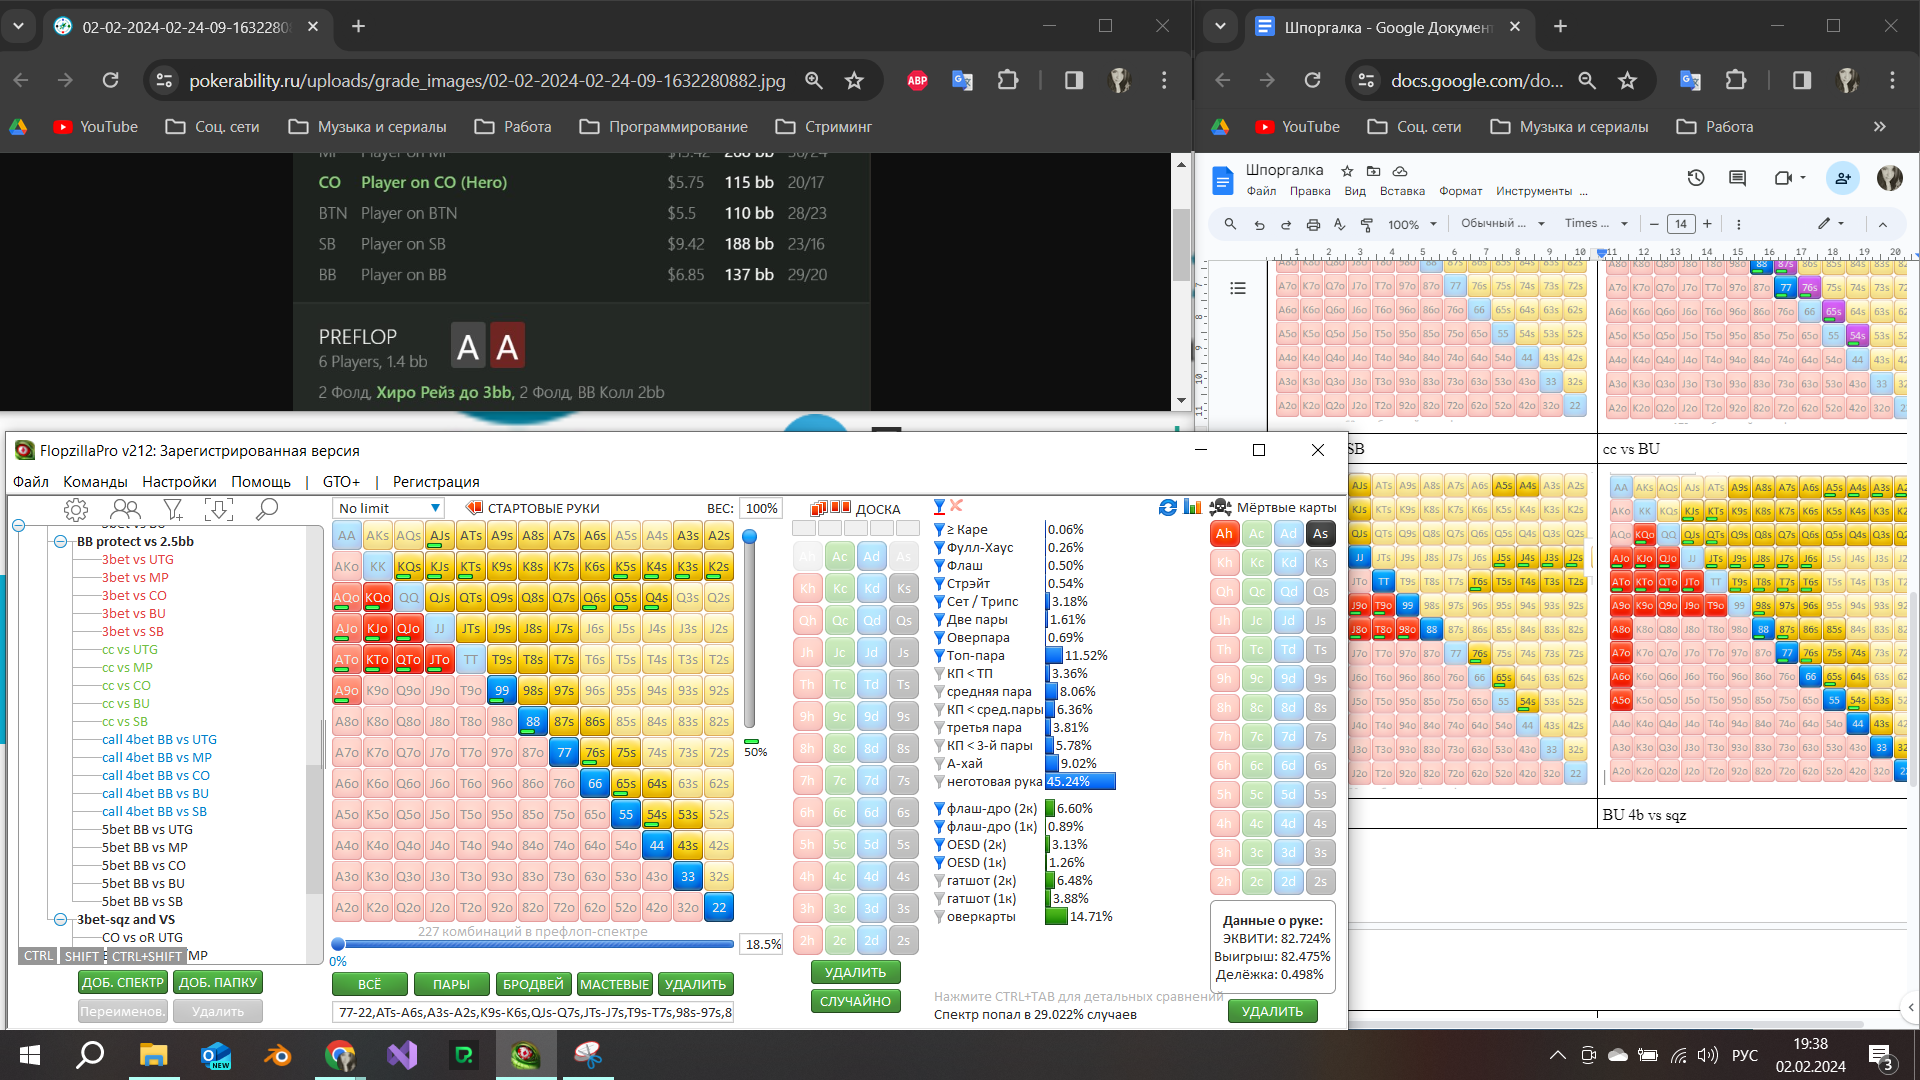This screenshot has width=1920, height=1080.
Task: Select the call 4bet BB vs MP range
Action: click(x=156, y=758)
